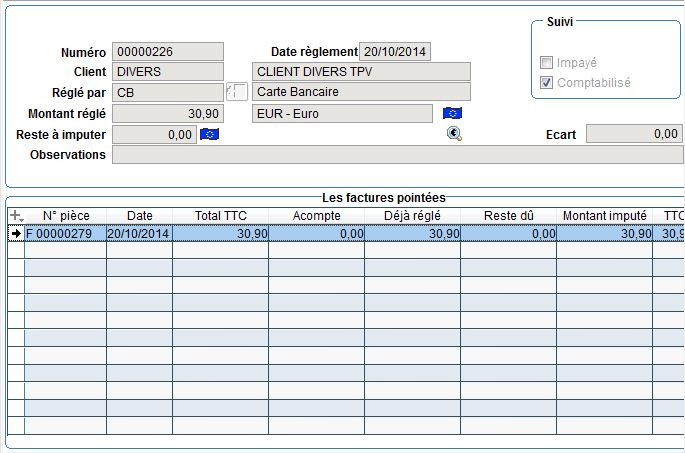Sort by the N° pièce column header
The image size is (685, 453).
coord(66,216)
